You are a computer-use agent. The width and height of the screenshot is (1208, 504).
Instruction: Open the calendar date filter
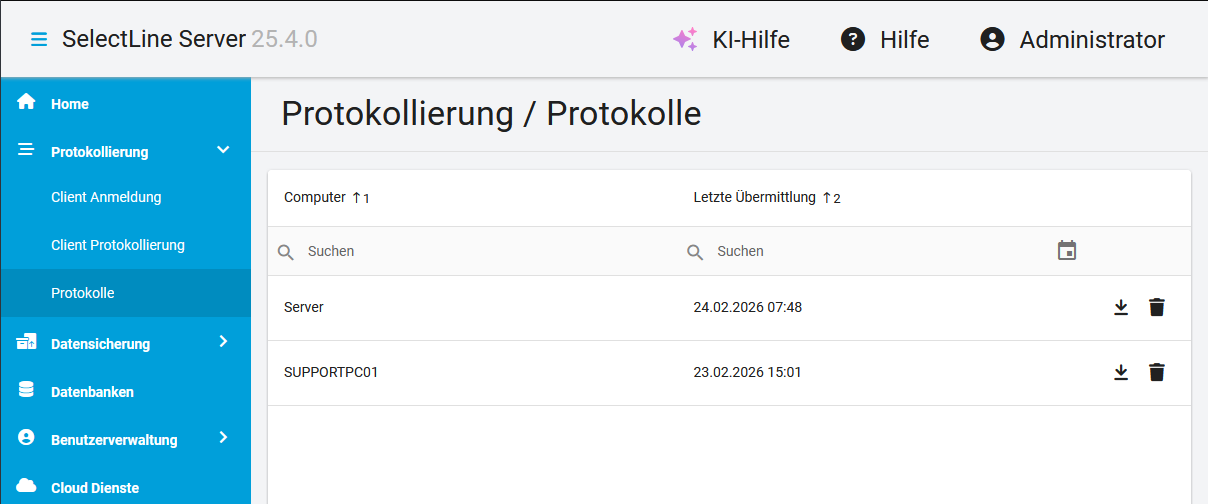click(1067, 251)
